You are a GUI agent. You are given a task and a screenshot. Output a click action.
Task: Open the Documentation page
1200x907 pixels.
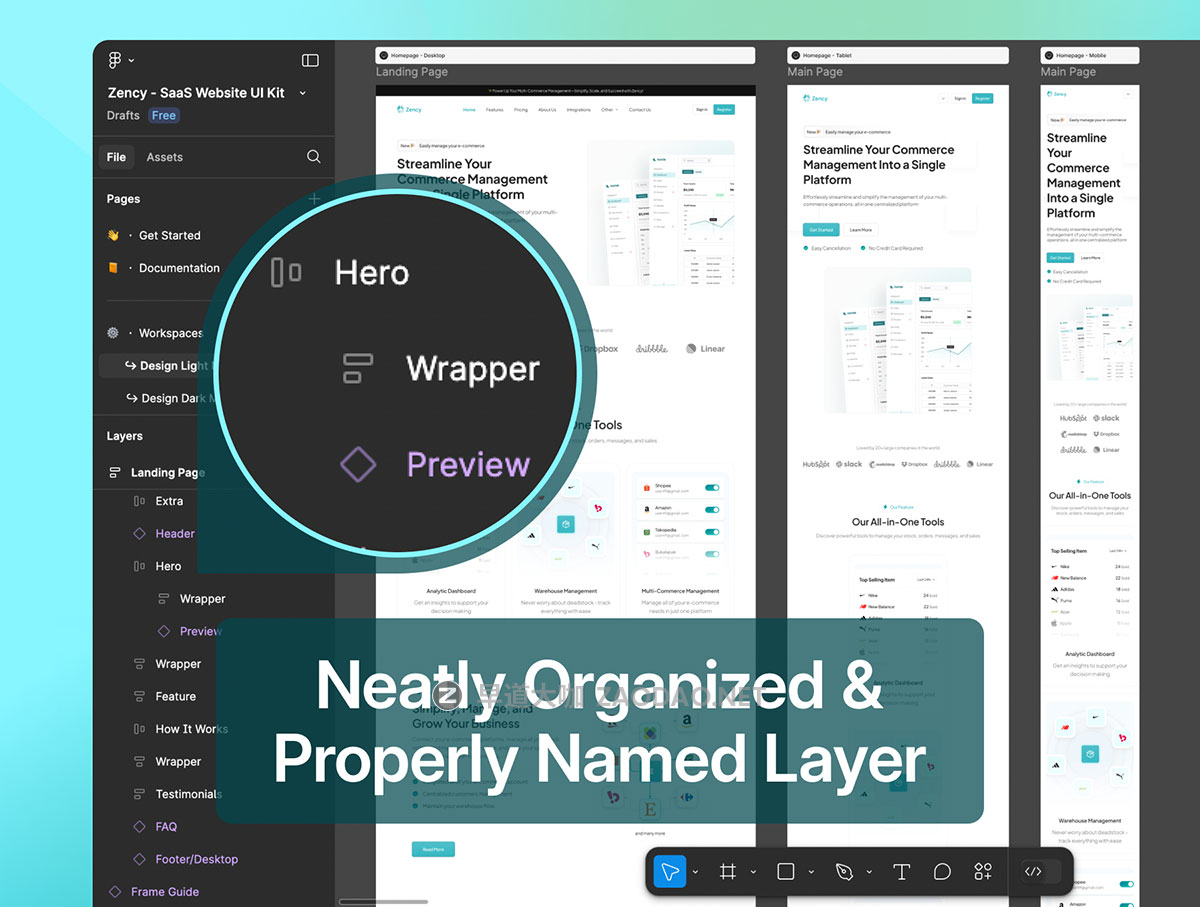point(179,268)
